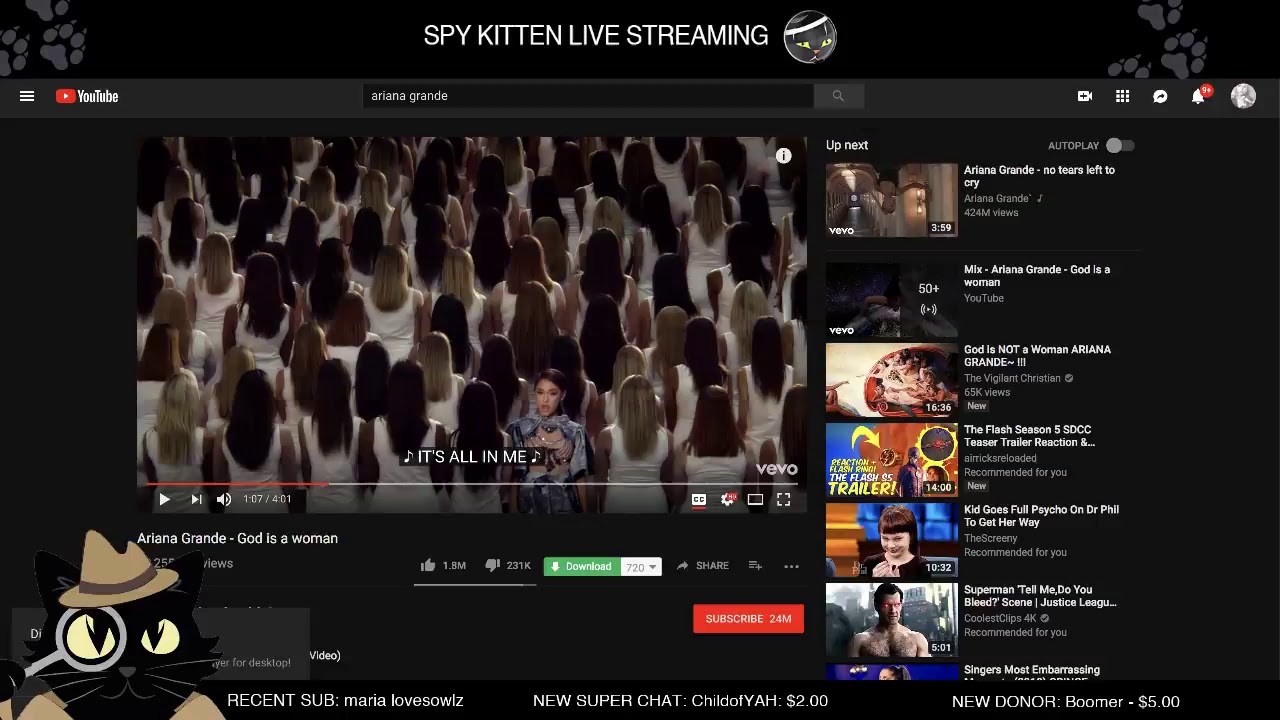
Task: Seek on the video progress bar
Action: (x=471, y=484)
